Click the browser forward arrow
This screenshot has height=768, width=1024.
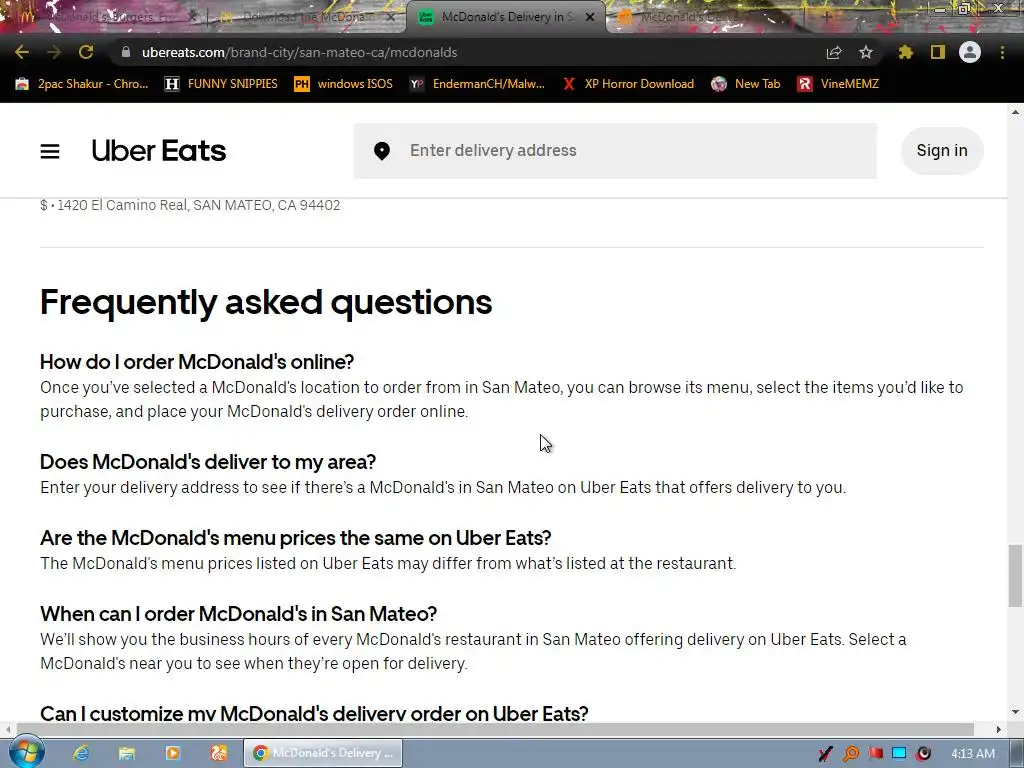pos(54,52)
